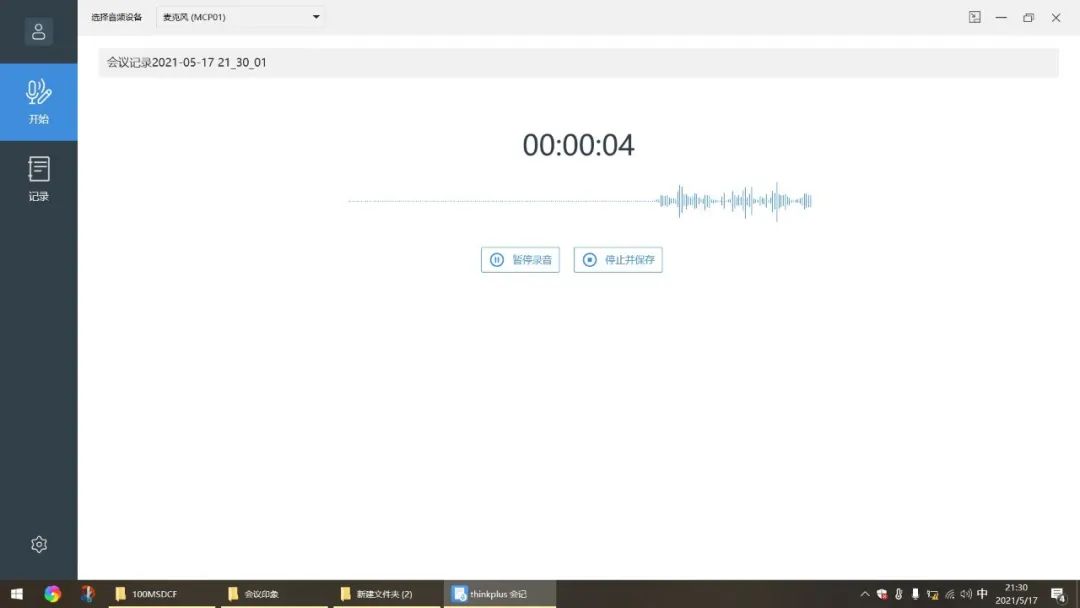
Task: Open the settings gear at sidebar bottom
Action: (x=39, y=543)
